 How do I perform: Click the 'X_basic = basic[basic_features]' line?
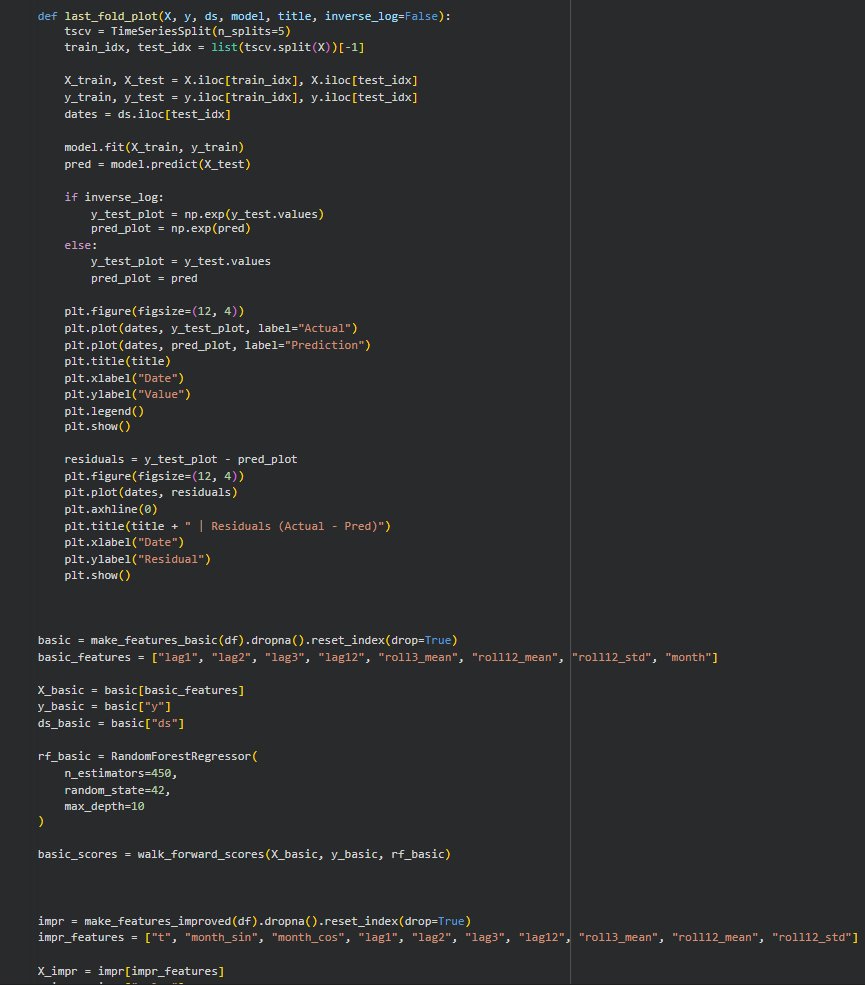tap(141, 690)
